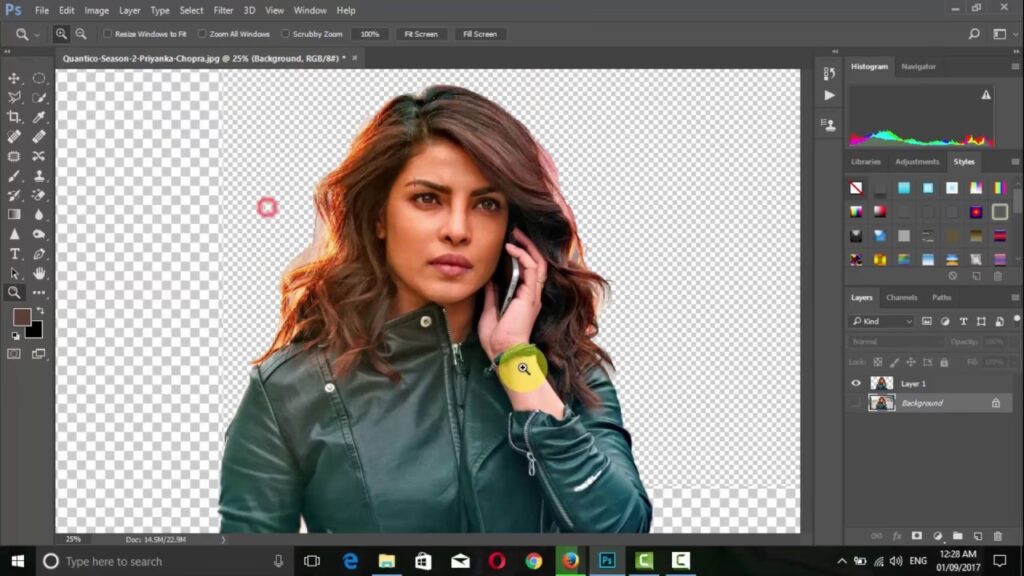Open the blend mode Normal dropdown
The width and height of the screenshot is (1024, 576).
point(892,341)
